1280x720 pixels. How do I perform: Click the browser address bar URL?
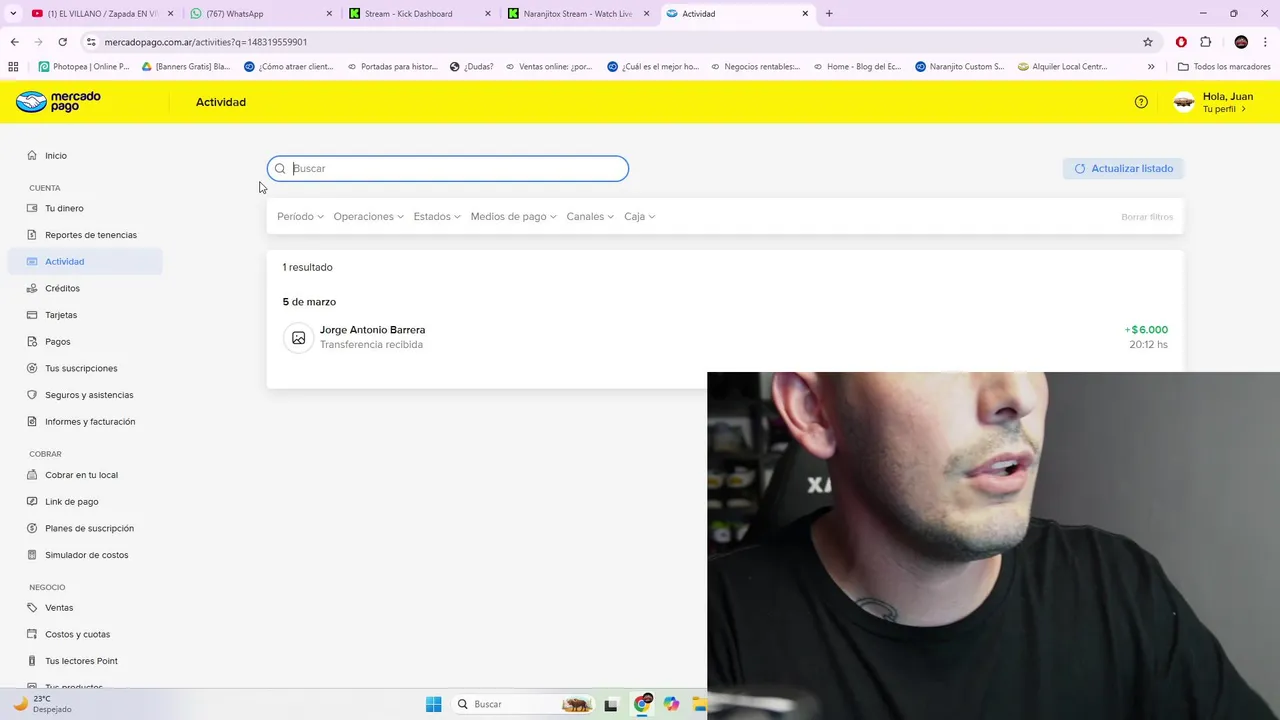point(205,42)
